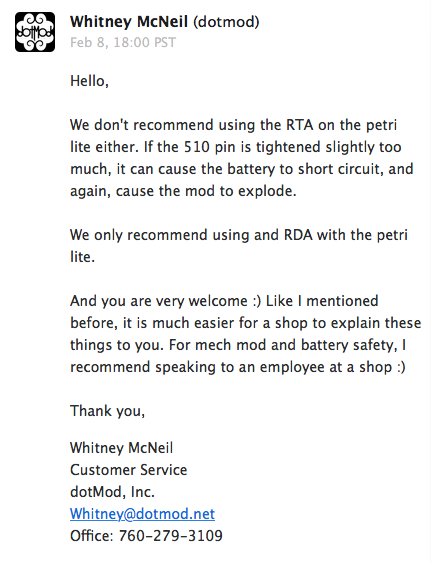Open the Whitney@dotmod.net email link
Viewport: 431px width, 565px height.
(142, 514)
